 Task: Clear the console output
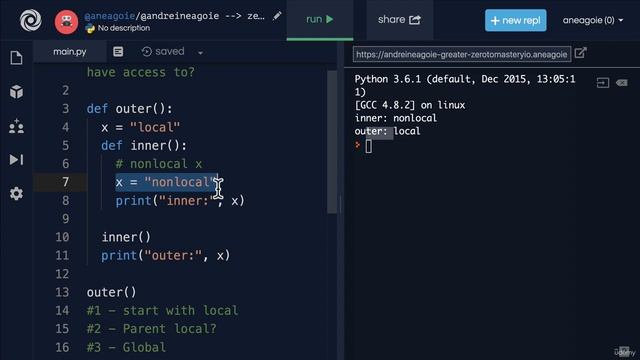pos(622,83)
